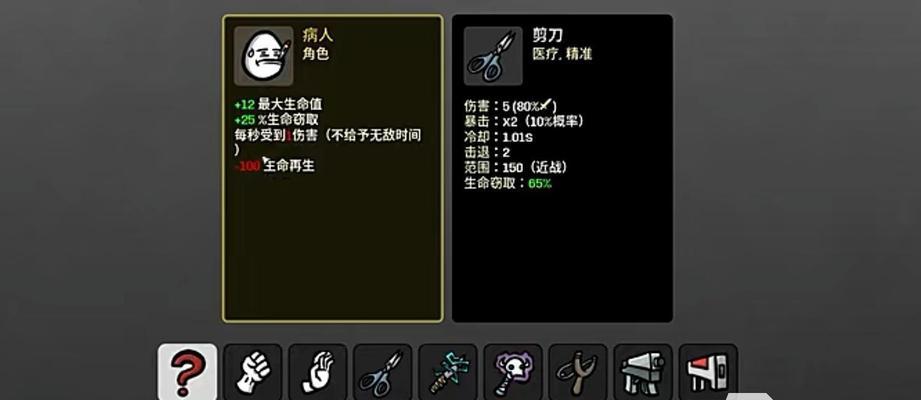Click the 范围 150 (近战) range stat
The image size is (921, 400).
[516, 168]
